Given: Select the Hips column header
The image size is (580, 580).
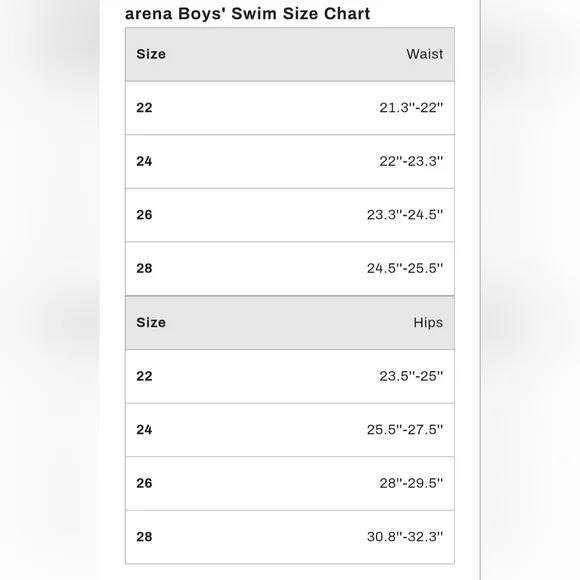Looking at the screenshot, I should (x=428, y=323).
